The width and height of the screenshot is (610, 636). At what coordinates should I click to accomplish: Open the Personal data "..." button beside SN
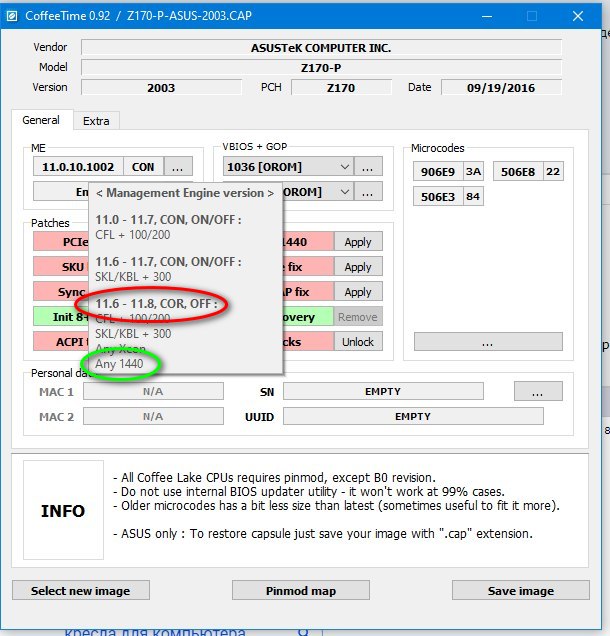point(538,391)
